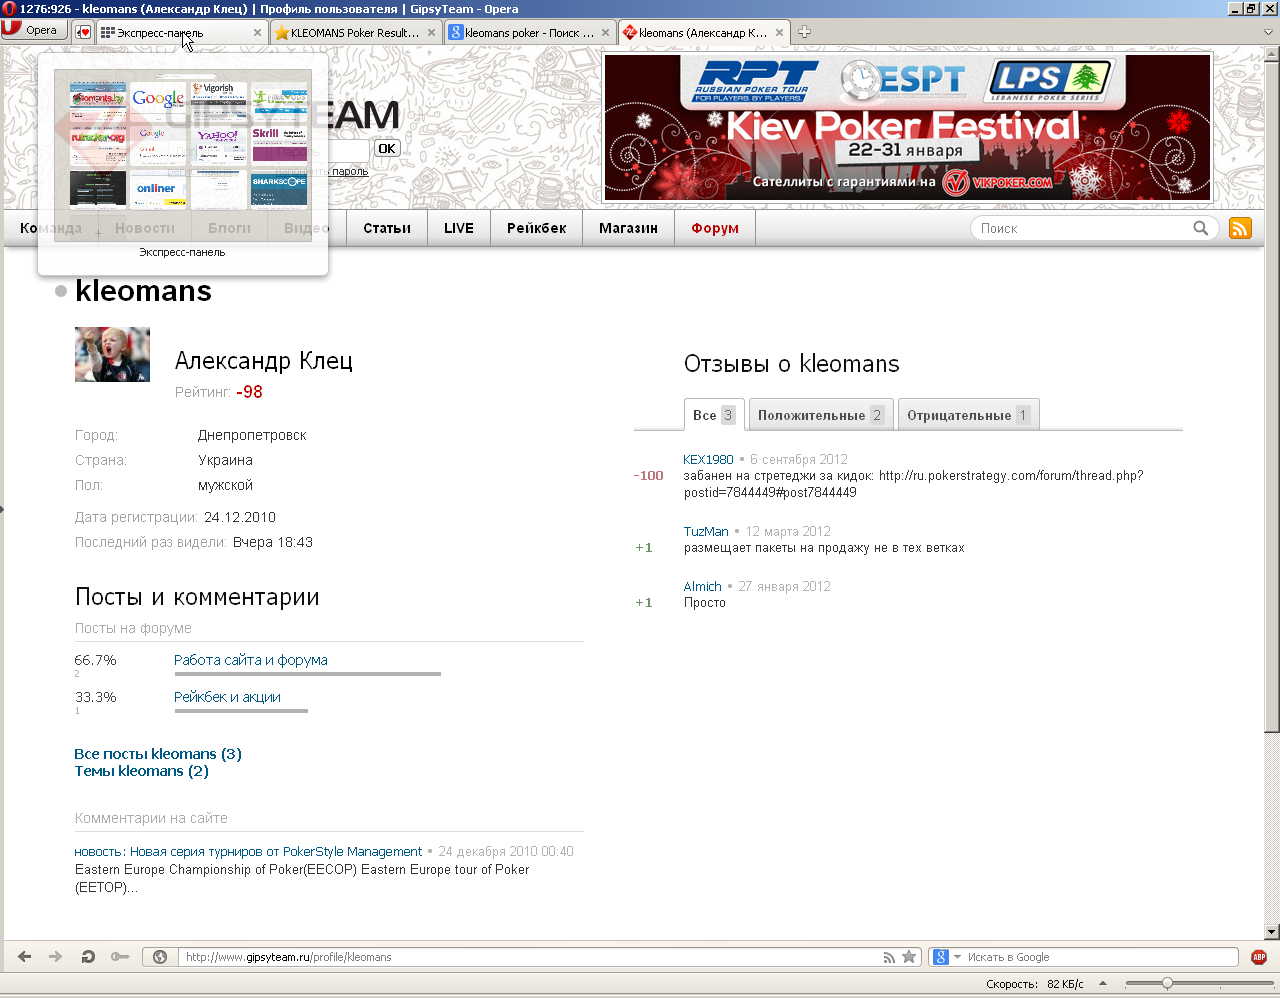Click the browser Back arrow

(x=25, y=957)
